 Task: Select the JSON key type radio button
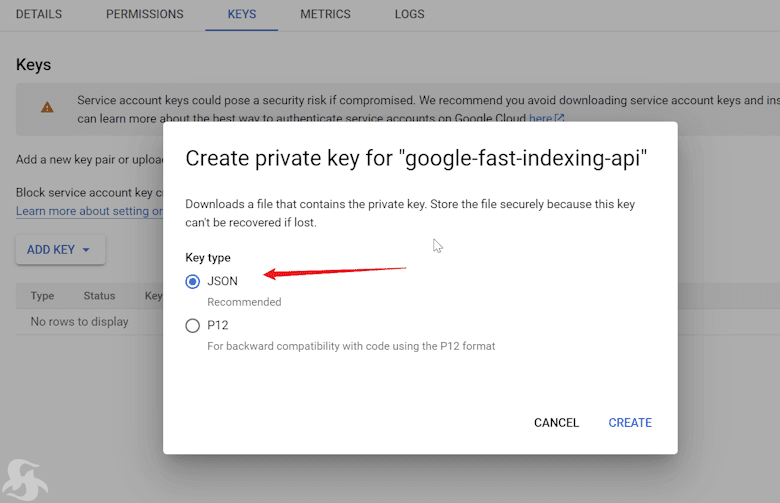pyautogui.click(x=193, y=282)
